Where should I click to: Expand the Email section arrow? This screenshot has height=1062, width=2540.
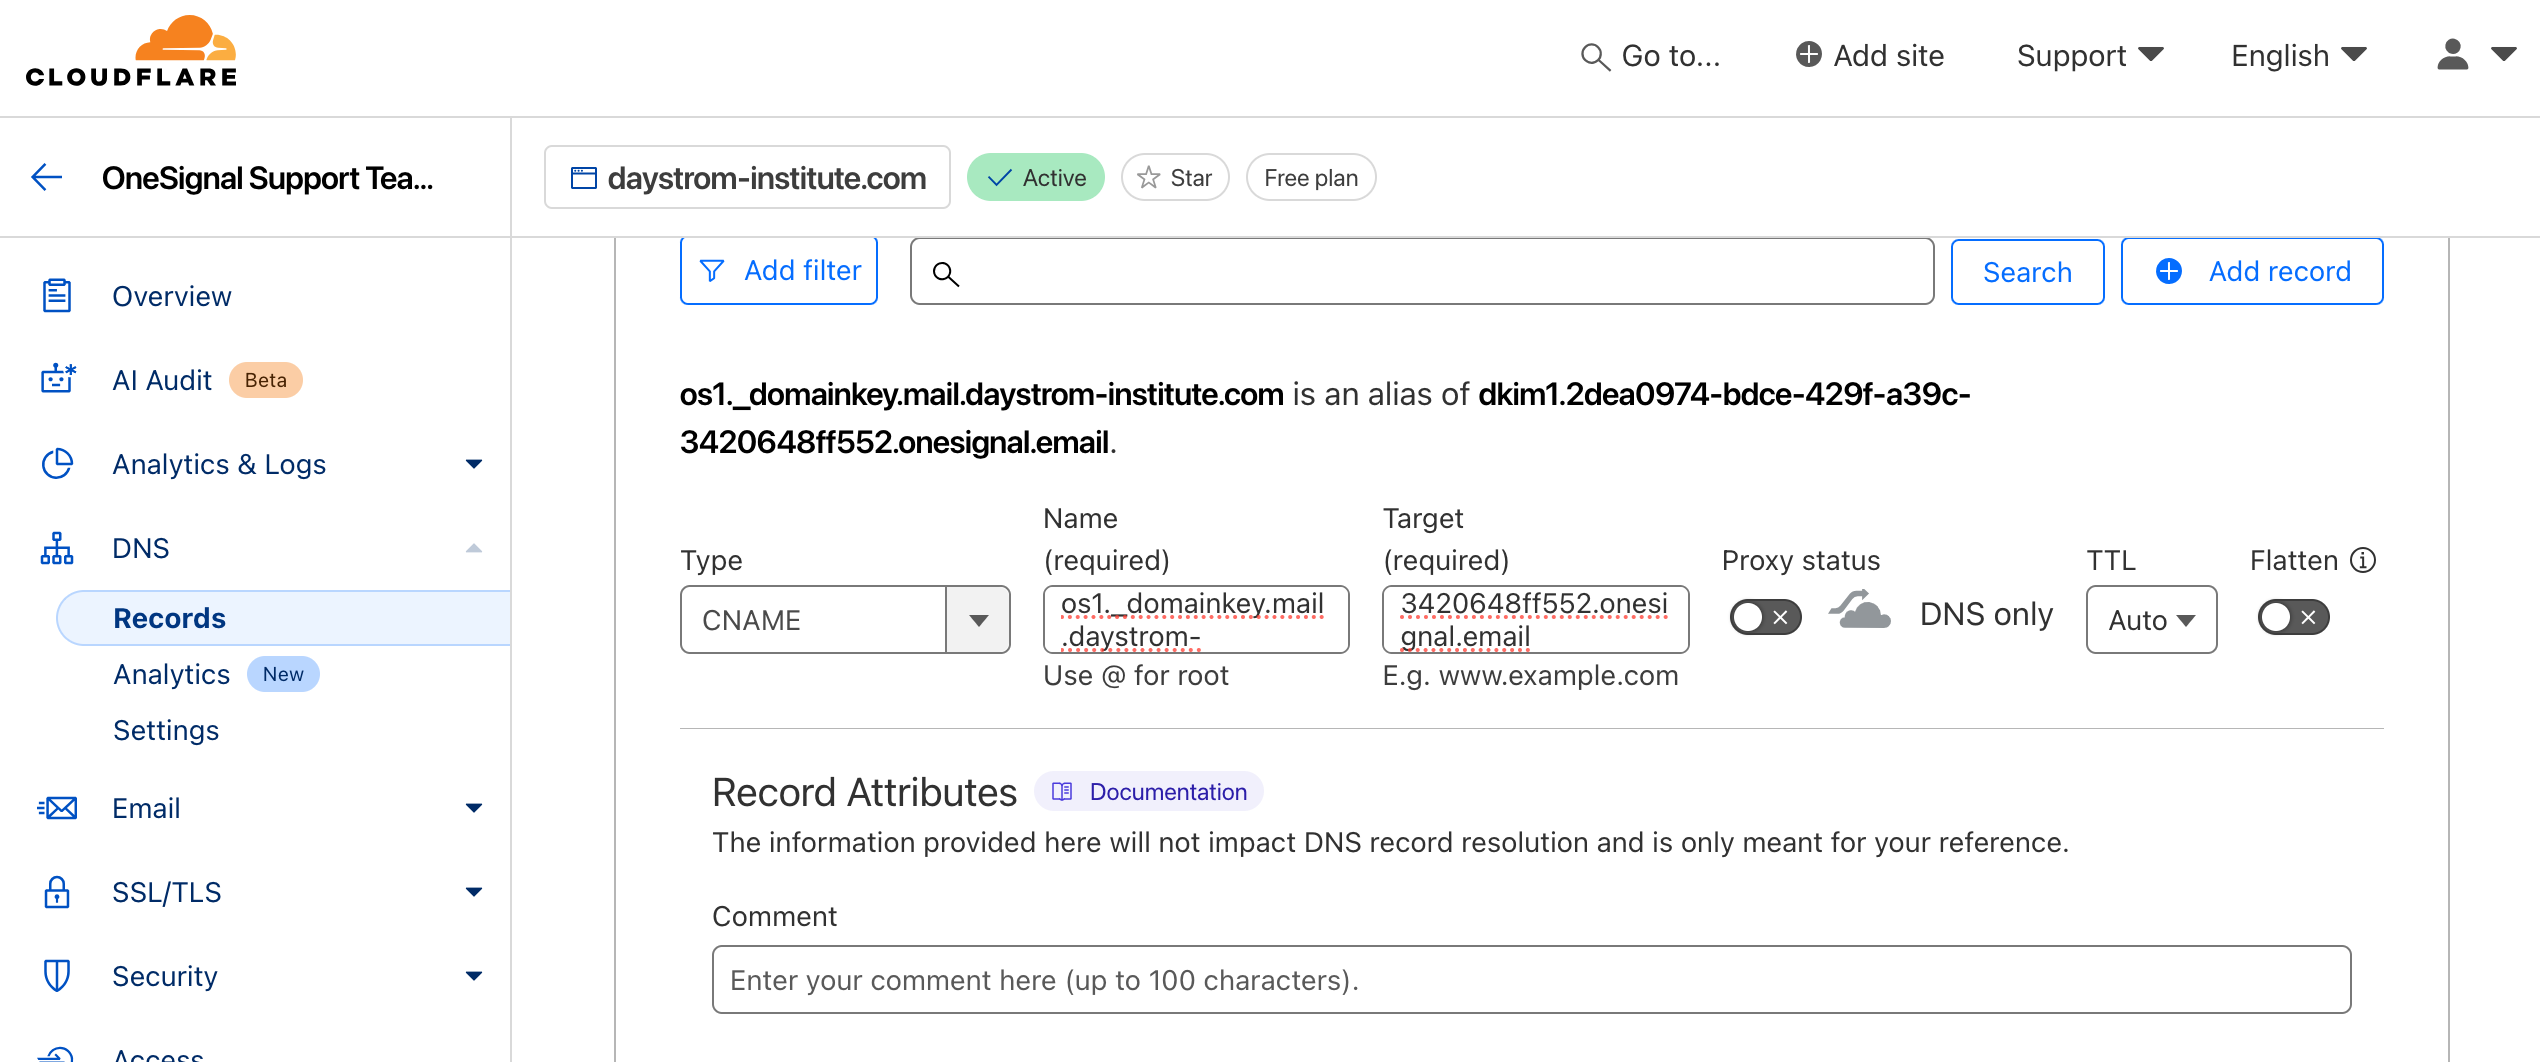tap(474, 808)
